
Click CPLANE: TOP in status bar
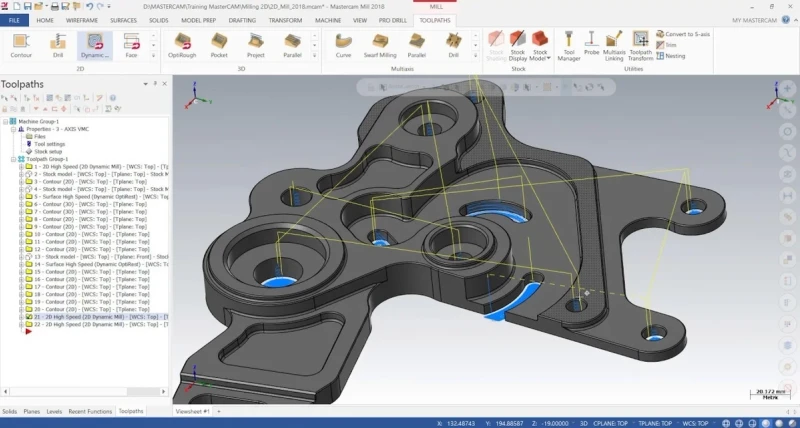pyautogui.click(x=611, y=423)
